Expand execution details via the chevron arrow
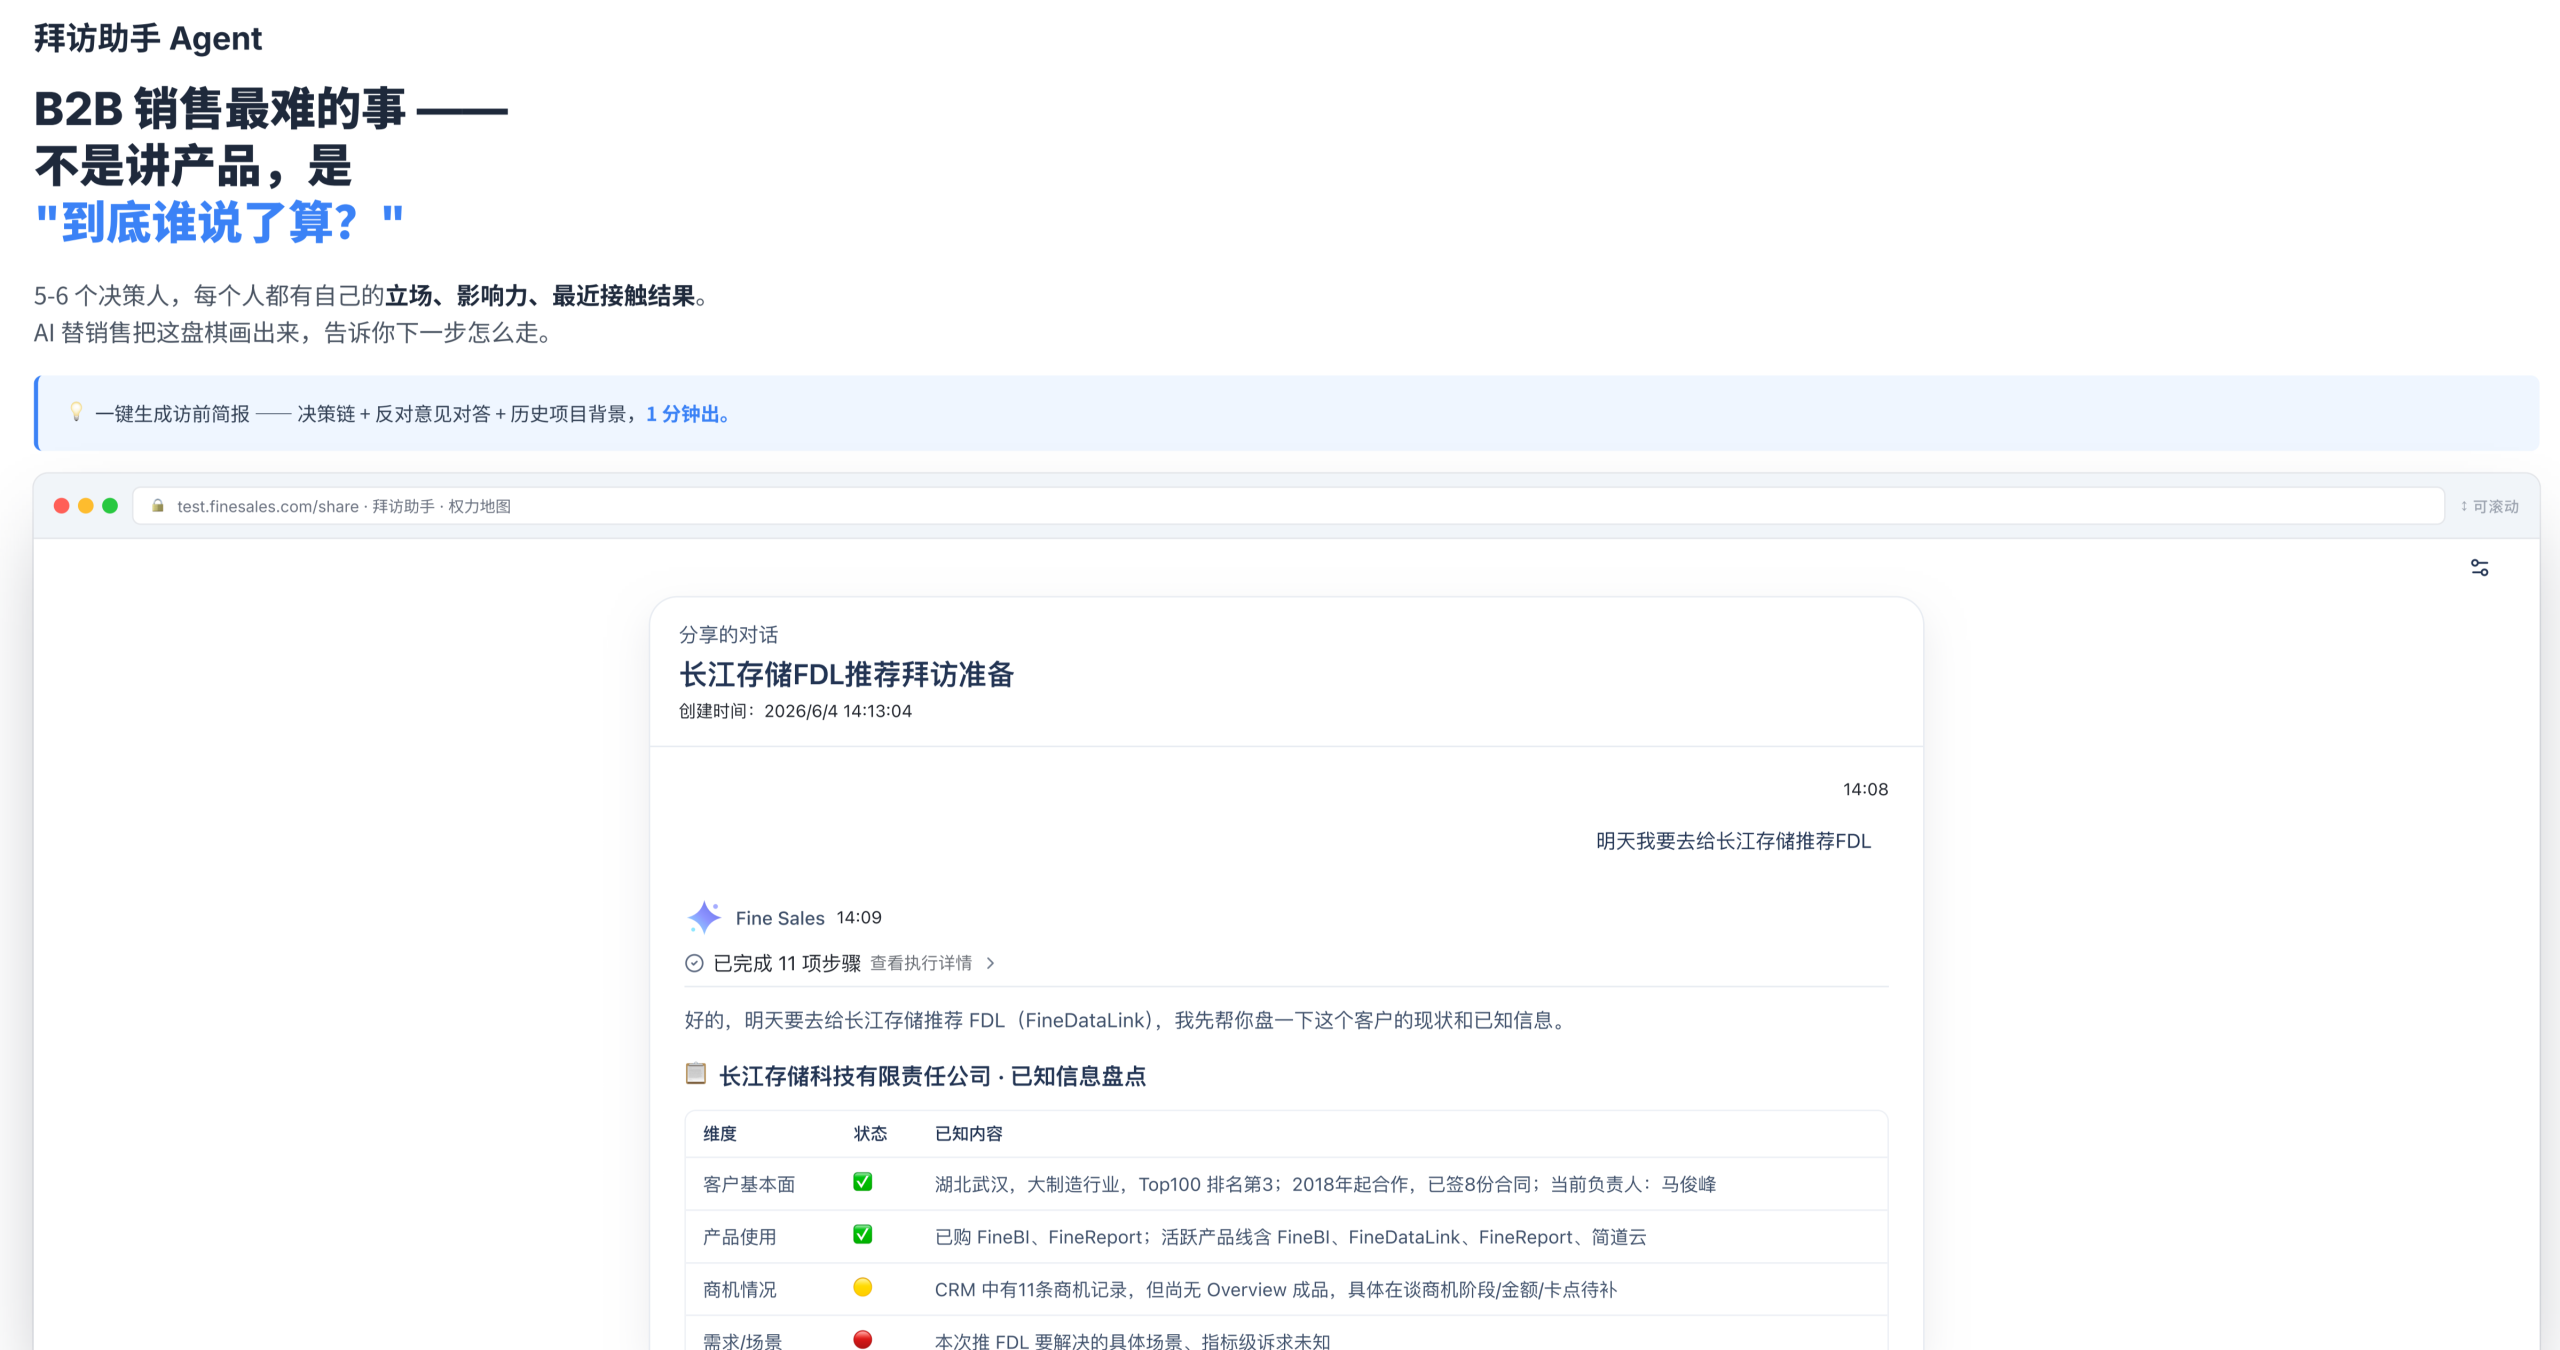The width and height of the screenshot is (2560, 1350). (990, 963)
